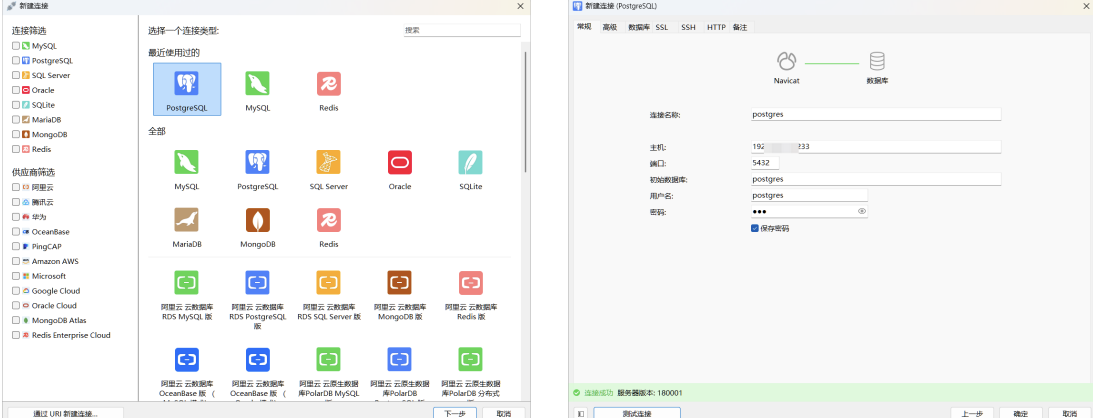Select PostgreSQL under recently used
This screenshot has width=1093, height=418.
188,89
